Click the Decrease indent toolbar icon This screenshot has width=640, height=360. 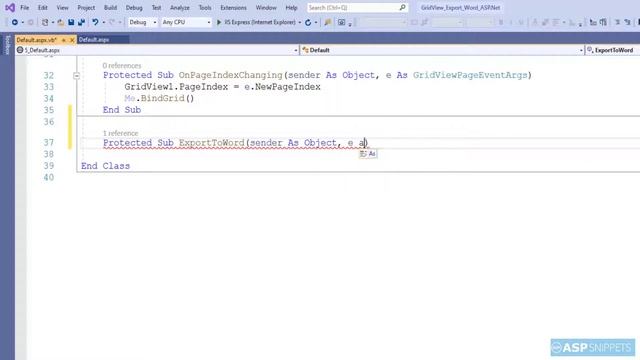coord(618,22)
